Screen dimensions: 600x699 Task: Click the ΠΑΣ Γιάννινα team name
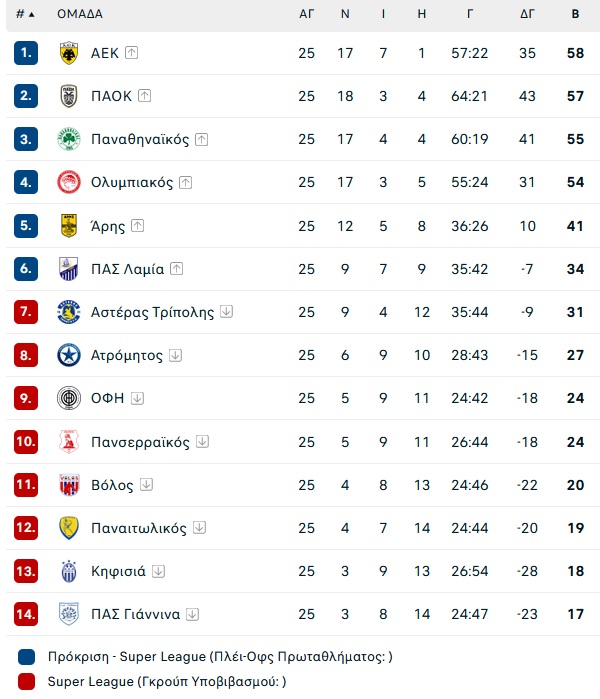pyautogui.click(x=136, y=614)
